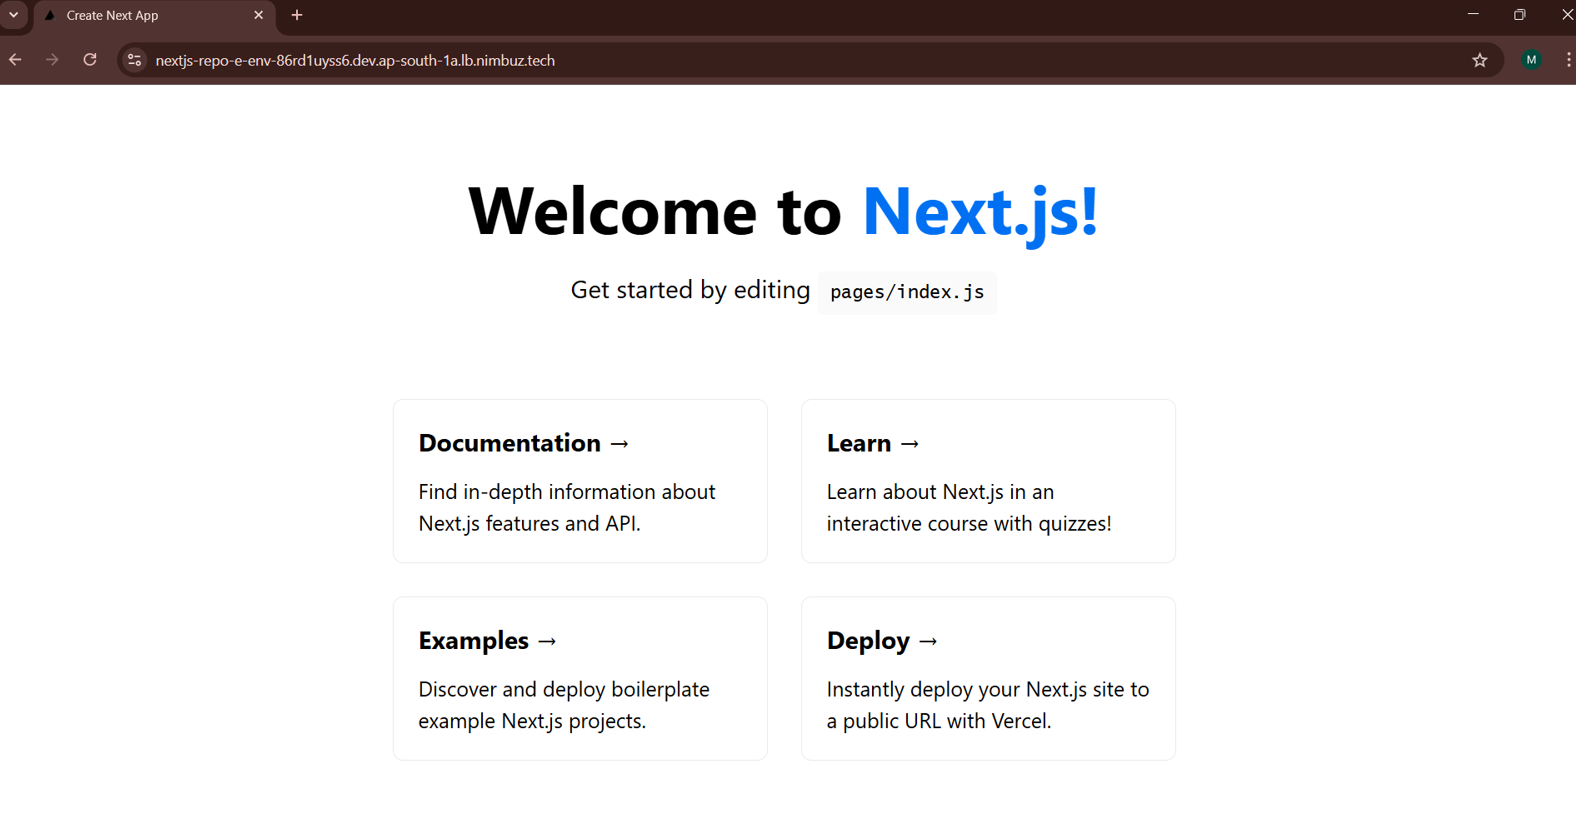Restore down the browser window
The image size is (1576, 838).
click(x=1519, y=15)
